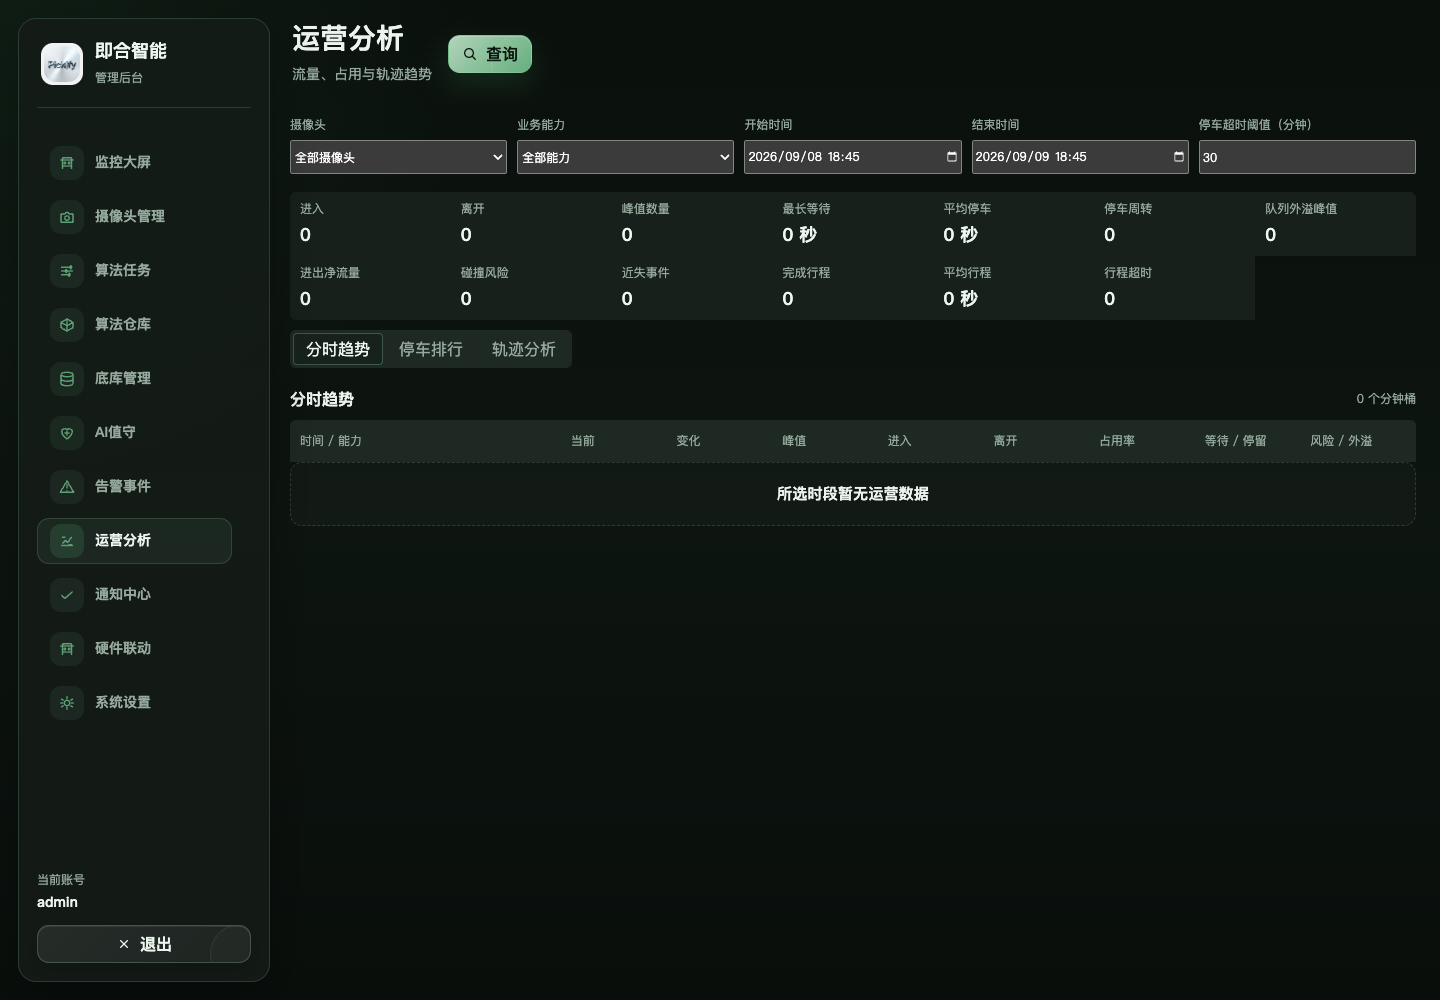The image size is (1440, 1000).
Task: Click the 系统设置 gear icon
Action: (67, 702)
